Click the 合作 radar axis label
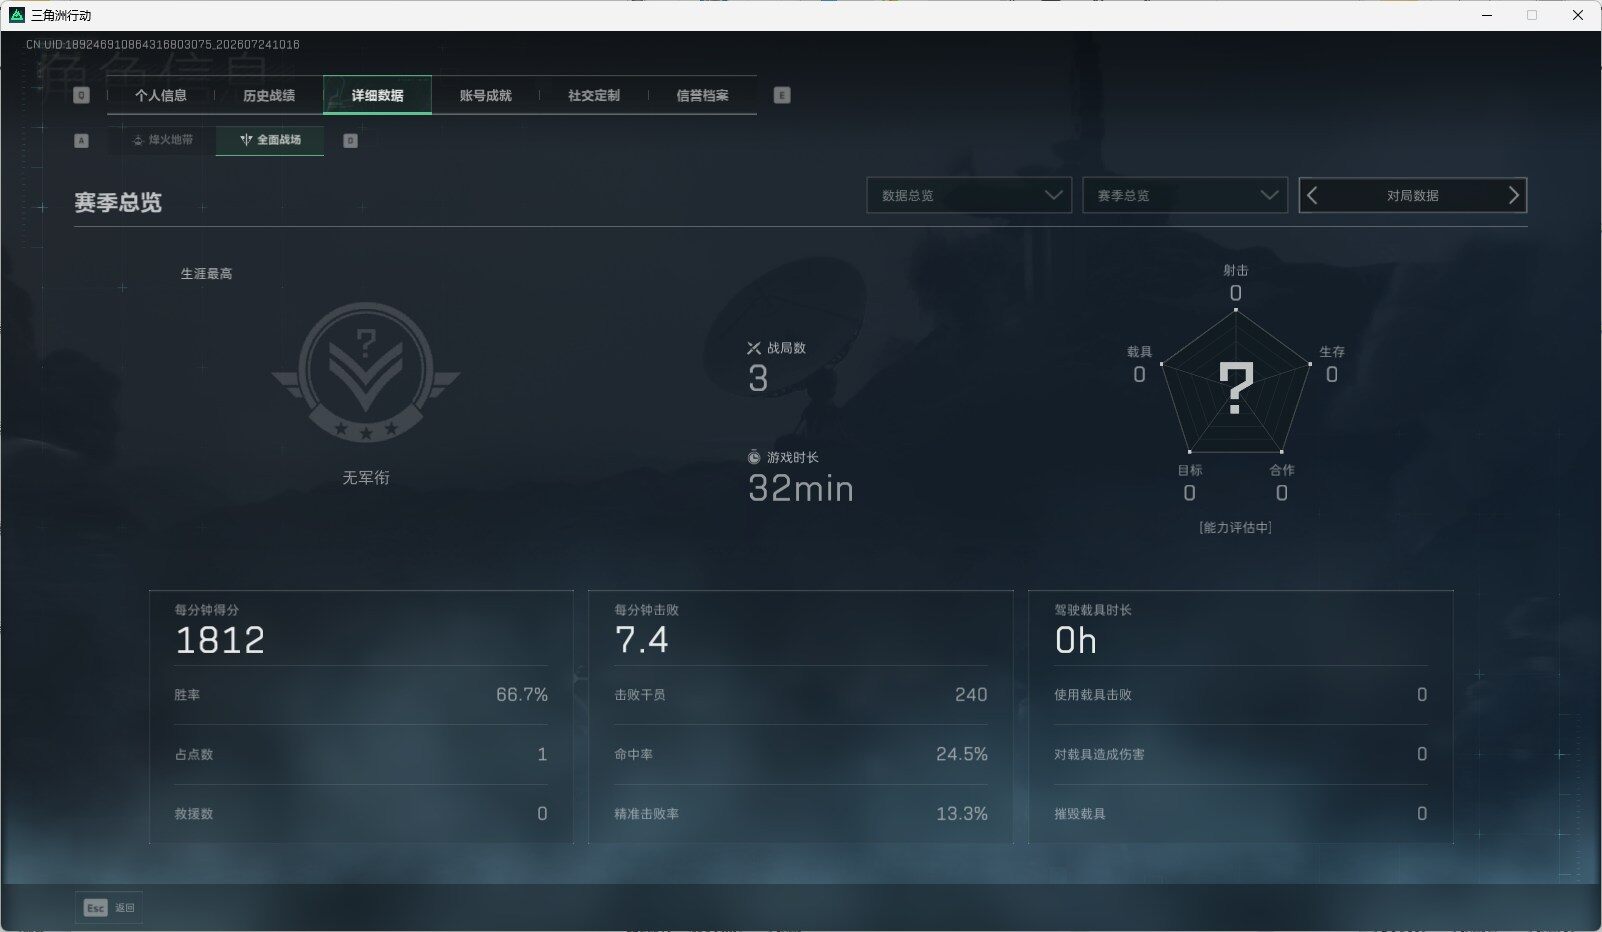 coord(1282,470)
